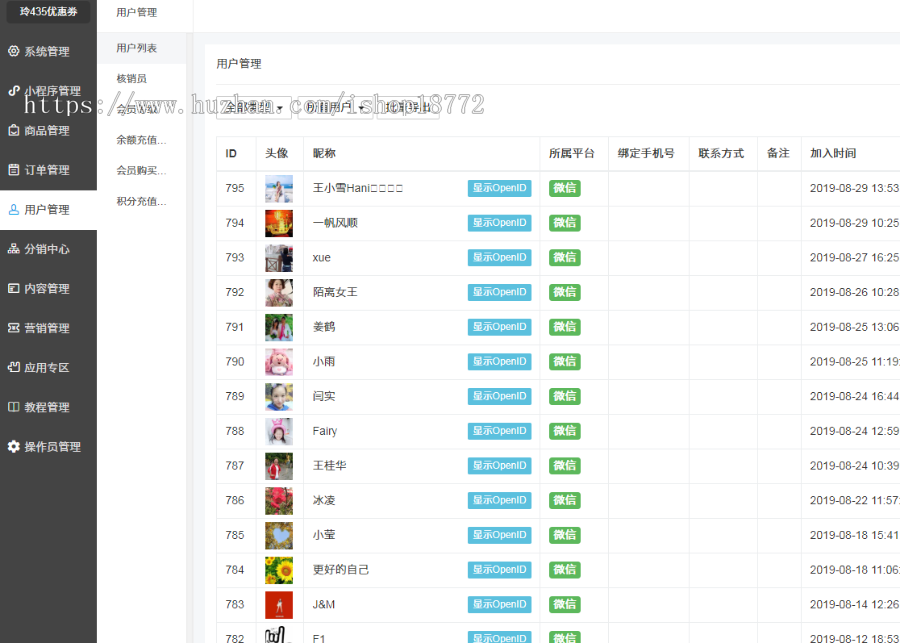900x643 pixels.
Task: Click the 批量导出 button
Action: coord(408,107)
